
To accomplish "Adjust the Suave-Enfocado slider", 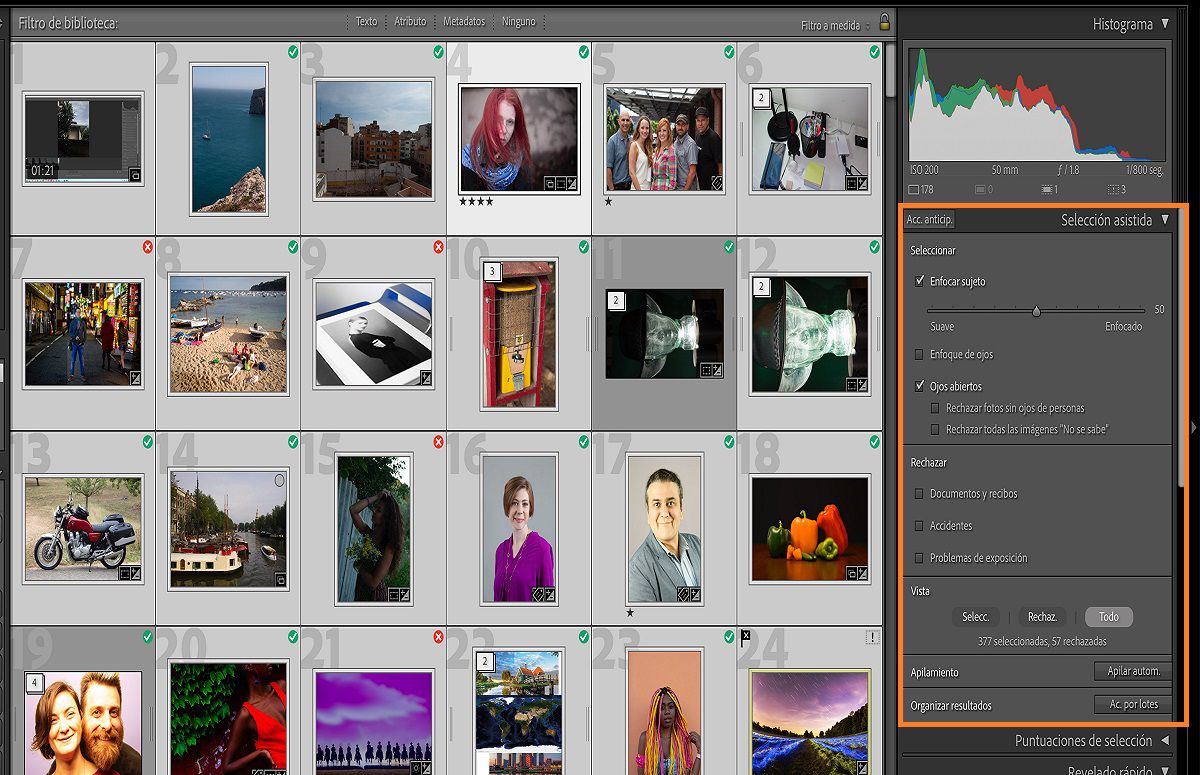I will coord(1037,311).
